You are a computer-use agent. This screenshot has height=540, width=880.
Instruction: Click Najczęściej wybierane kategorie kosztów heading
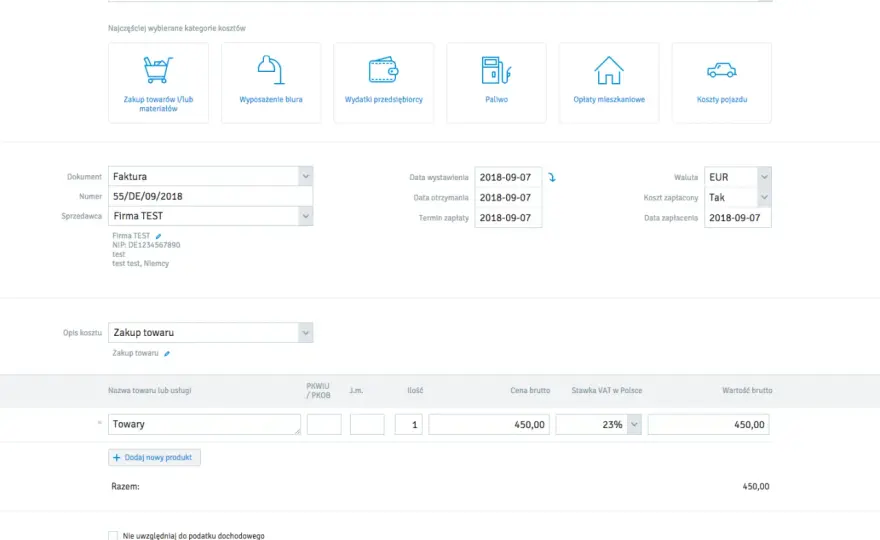[x=177, y=28]
